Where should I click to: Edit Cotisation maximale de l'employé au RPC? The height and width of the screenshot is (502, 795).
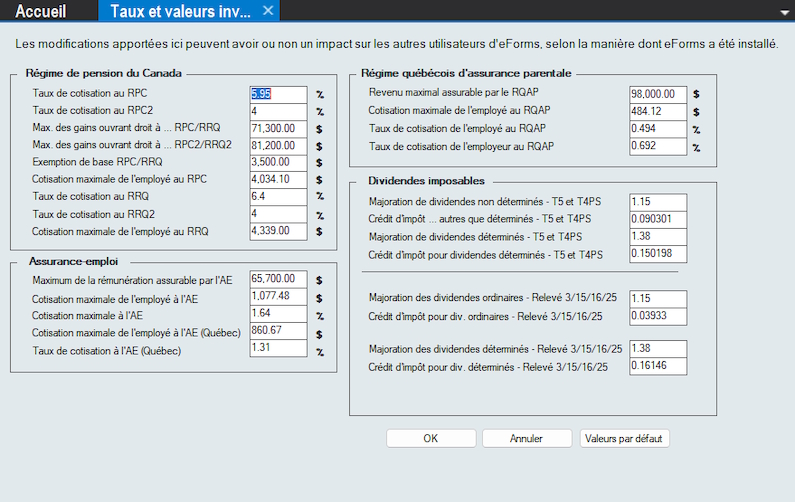tap(277, 179)
